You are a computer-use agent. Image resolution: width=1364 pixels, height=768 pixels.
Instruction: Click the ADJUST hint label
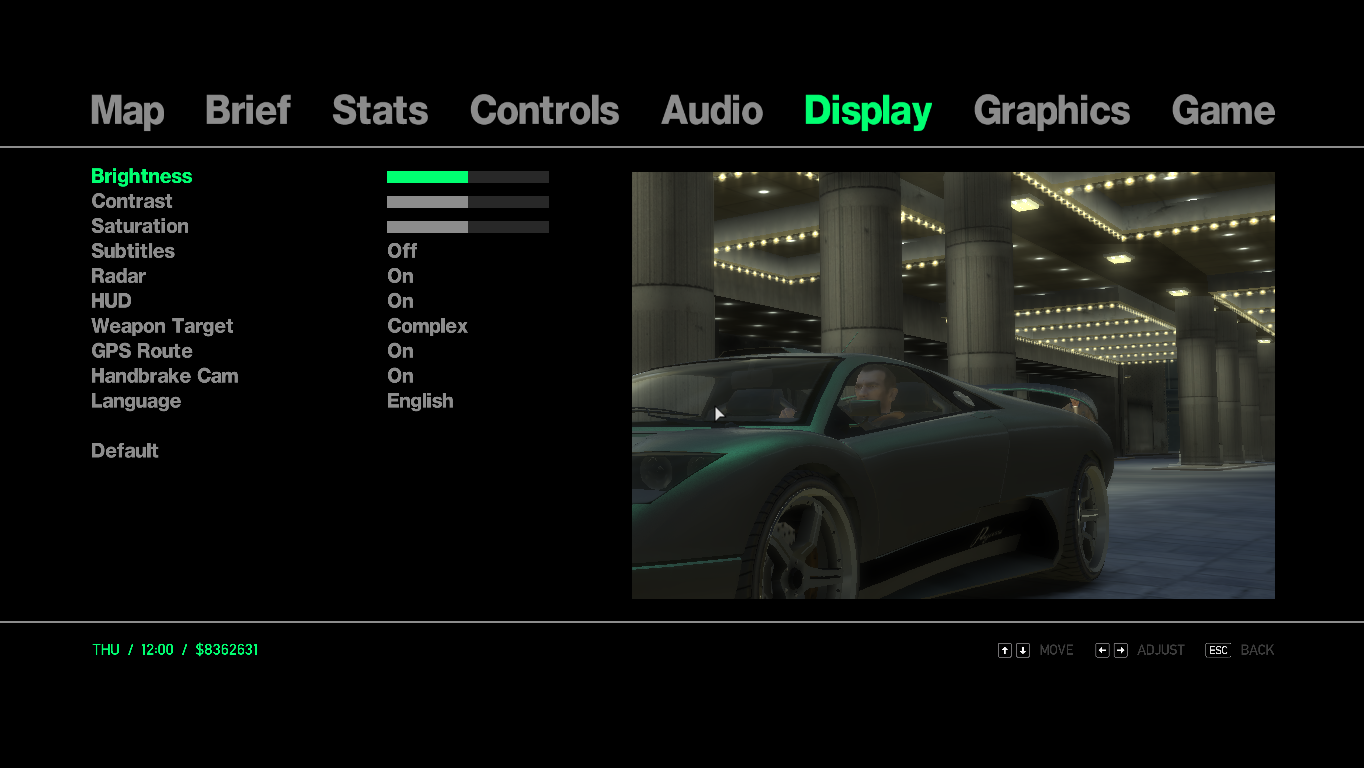click(1161, 650)
